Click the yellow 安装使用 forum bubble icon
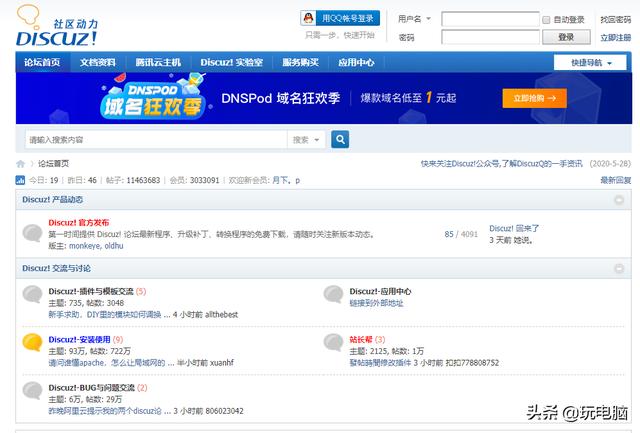The width and height of the screenshot is (640, 433). (32, 342)
